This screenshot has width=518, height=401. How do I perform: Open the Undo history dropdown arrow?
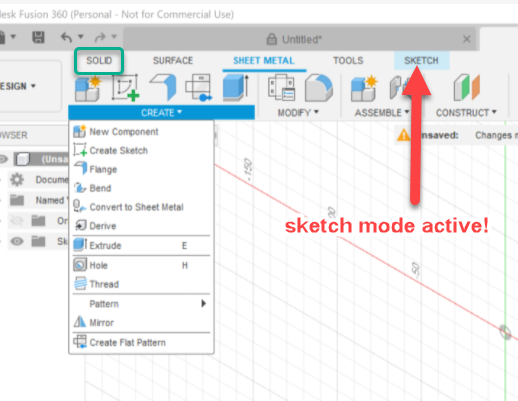(81, 36)
